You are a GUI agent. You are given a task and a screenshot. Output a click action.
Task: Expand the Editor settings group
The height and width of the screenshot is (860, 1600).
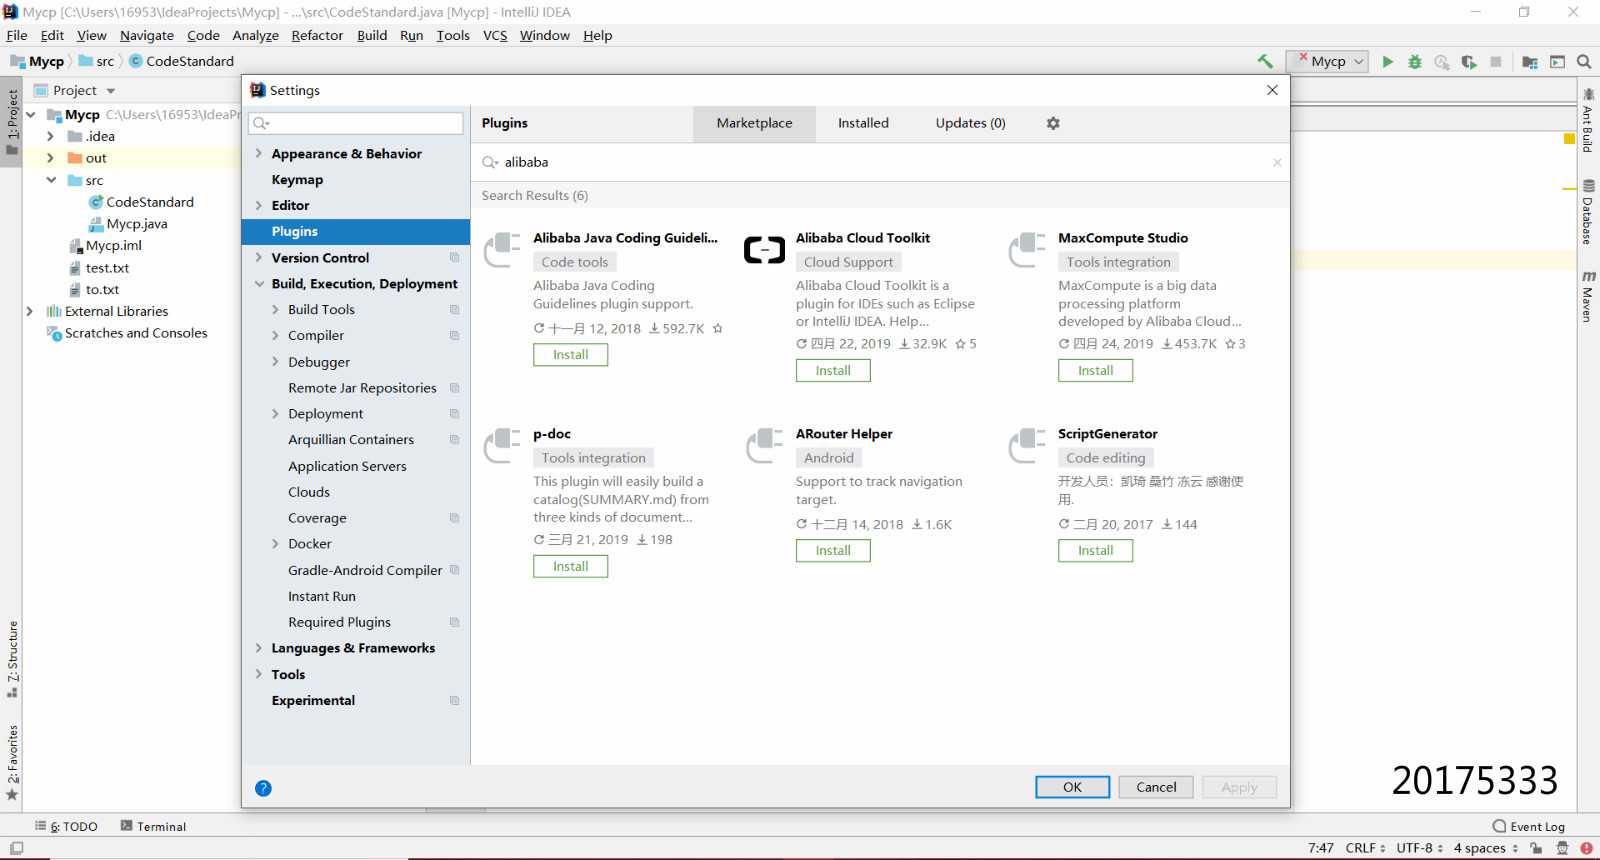[258, 205]
